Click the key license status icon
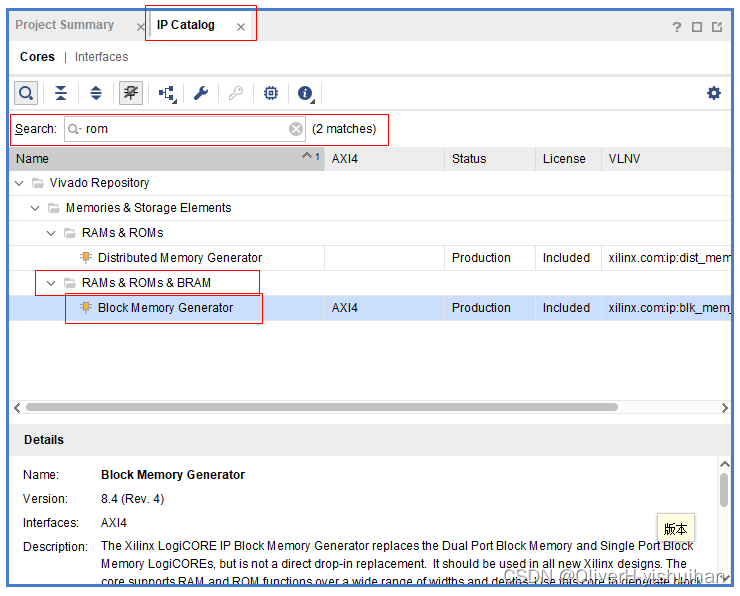 pyautogui.click(x=236, y=93)
